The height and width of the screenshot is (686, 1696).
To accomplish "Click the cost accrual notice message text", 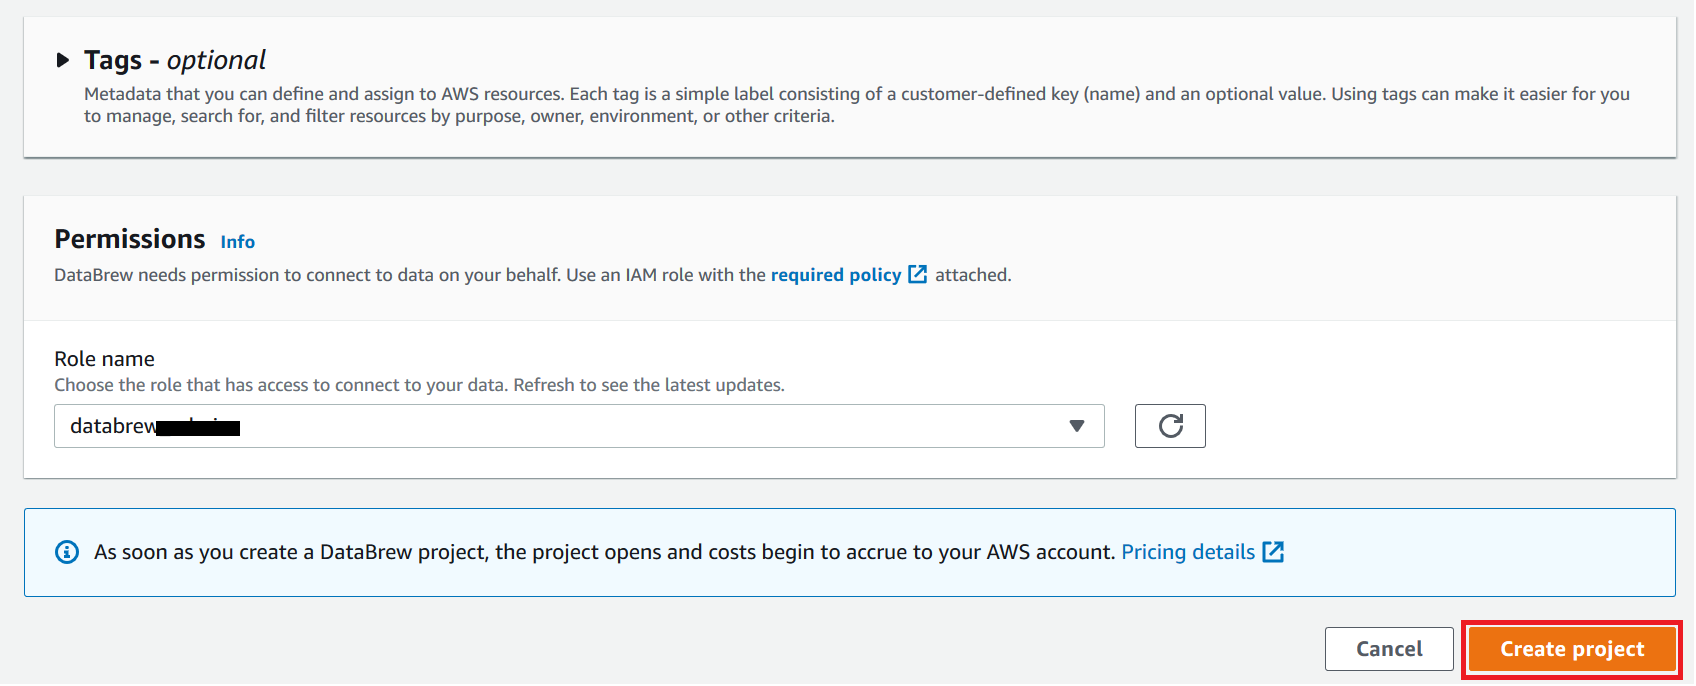I will [604, 552].
